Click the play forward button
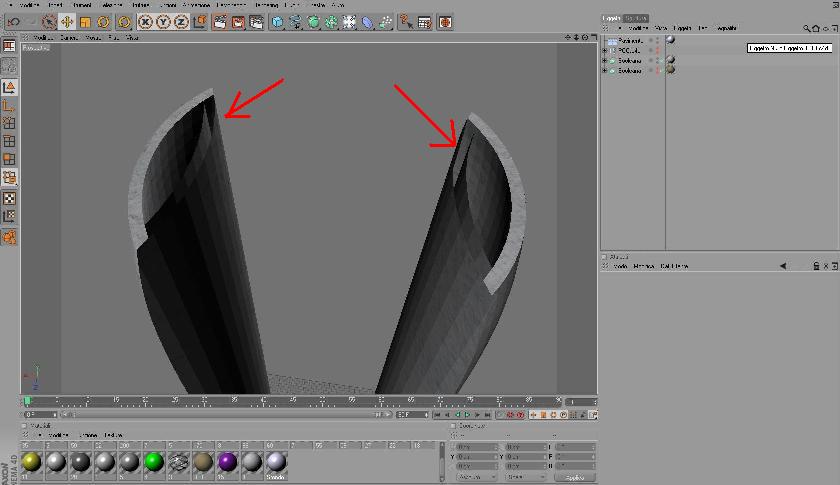The height and width of the screenshot is (485, 840). tap(467, 415)
